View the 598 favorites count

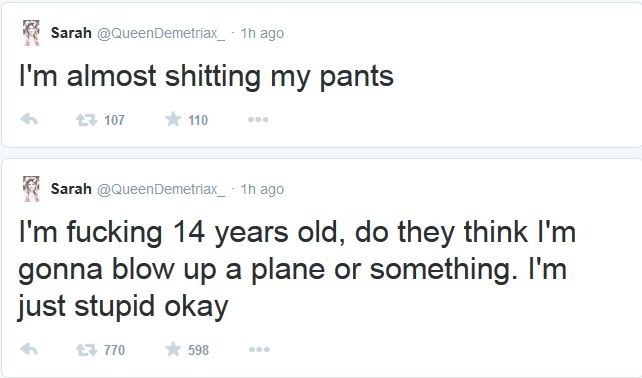(198, 350)
